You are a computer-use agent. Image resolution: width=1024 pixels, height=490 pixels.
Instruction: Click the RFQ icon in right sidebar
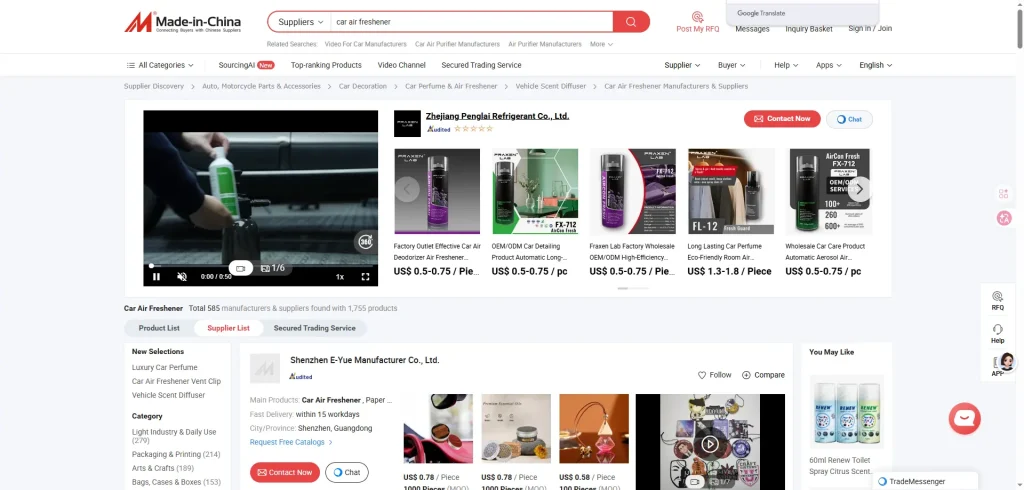[x=997, y=297]
